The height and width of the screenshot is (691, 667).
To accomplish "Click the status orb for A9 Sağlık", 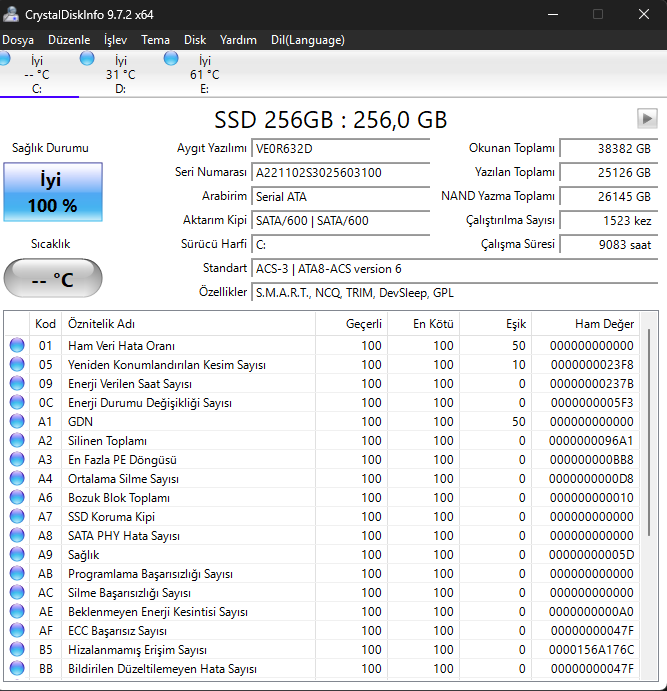I will (x=17, y=554).
